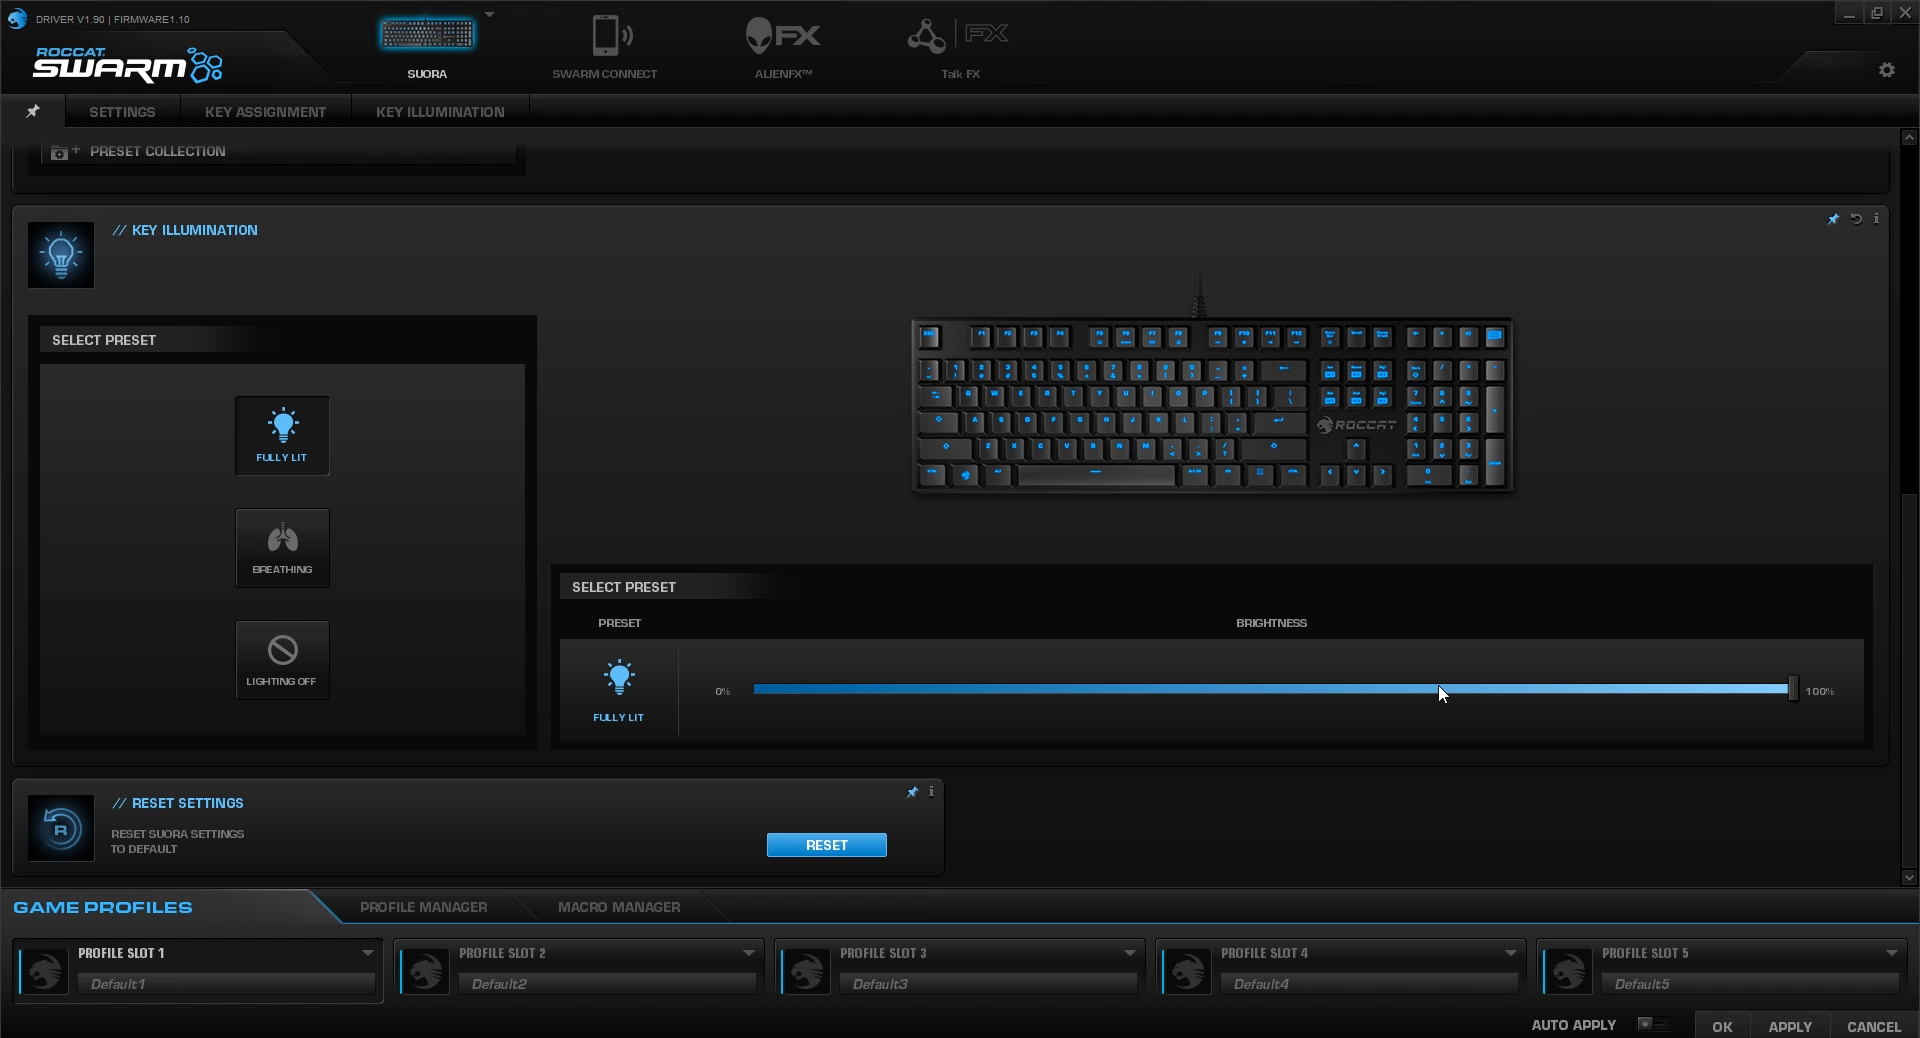Click the Preset Collection camera icon
1920x1038 pixels.
(x=63, y=152)
